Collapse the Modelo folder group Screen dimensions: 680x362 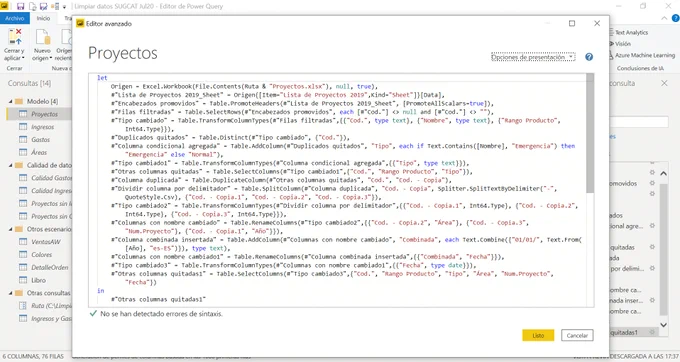(11, 101)
